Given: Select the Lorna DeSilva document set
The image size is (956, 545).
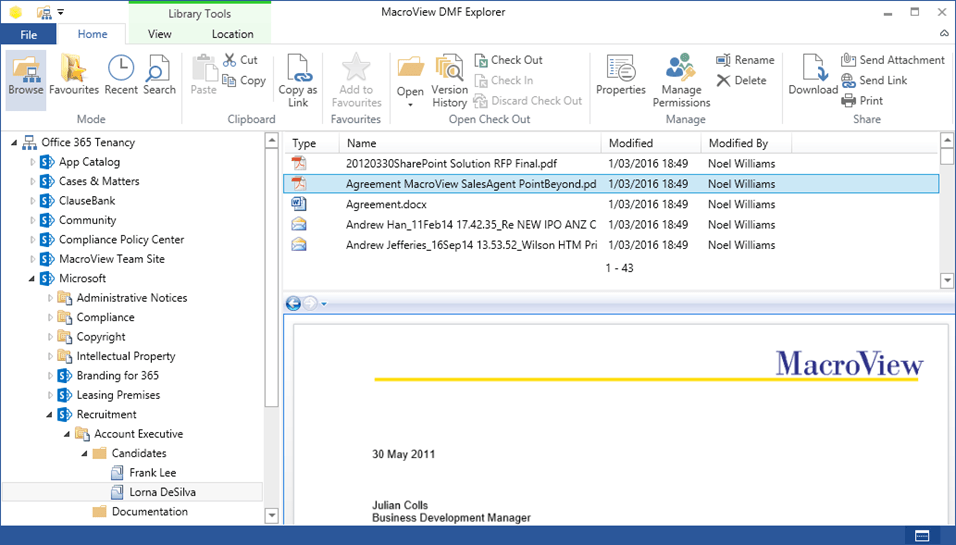Looking at the screenshot, I should pyautogui.click(x=162, y=492).
